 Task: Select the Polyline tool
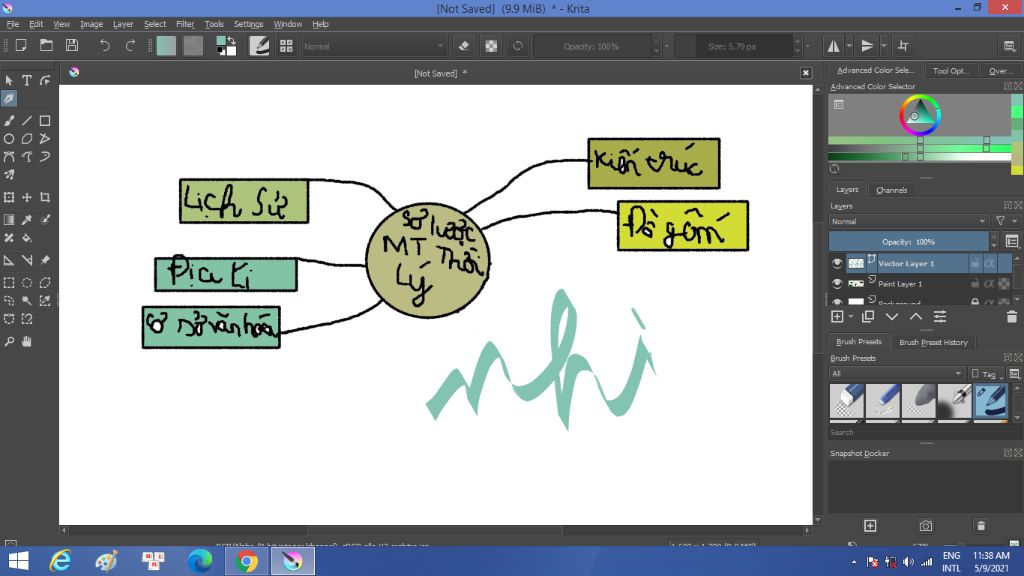[45, 138]
